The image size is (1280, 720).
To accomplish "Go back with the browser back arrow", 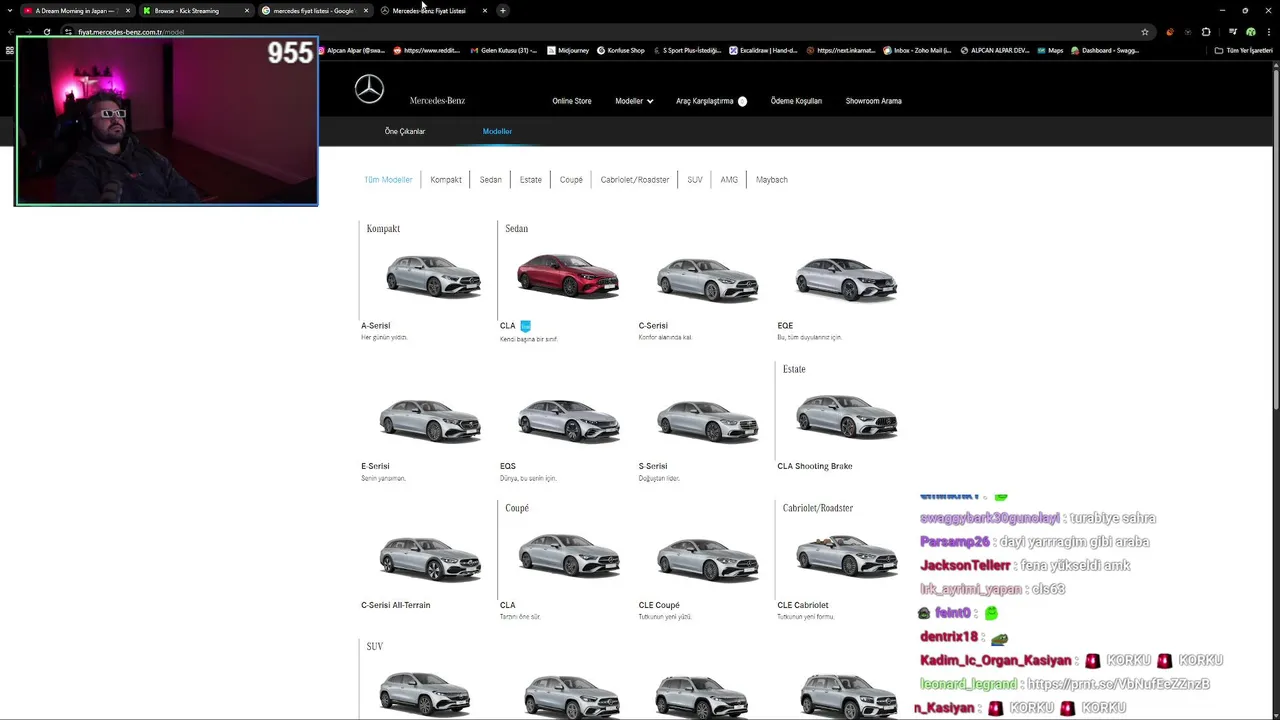I will (x=10, y=32).
